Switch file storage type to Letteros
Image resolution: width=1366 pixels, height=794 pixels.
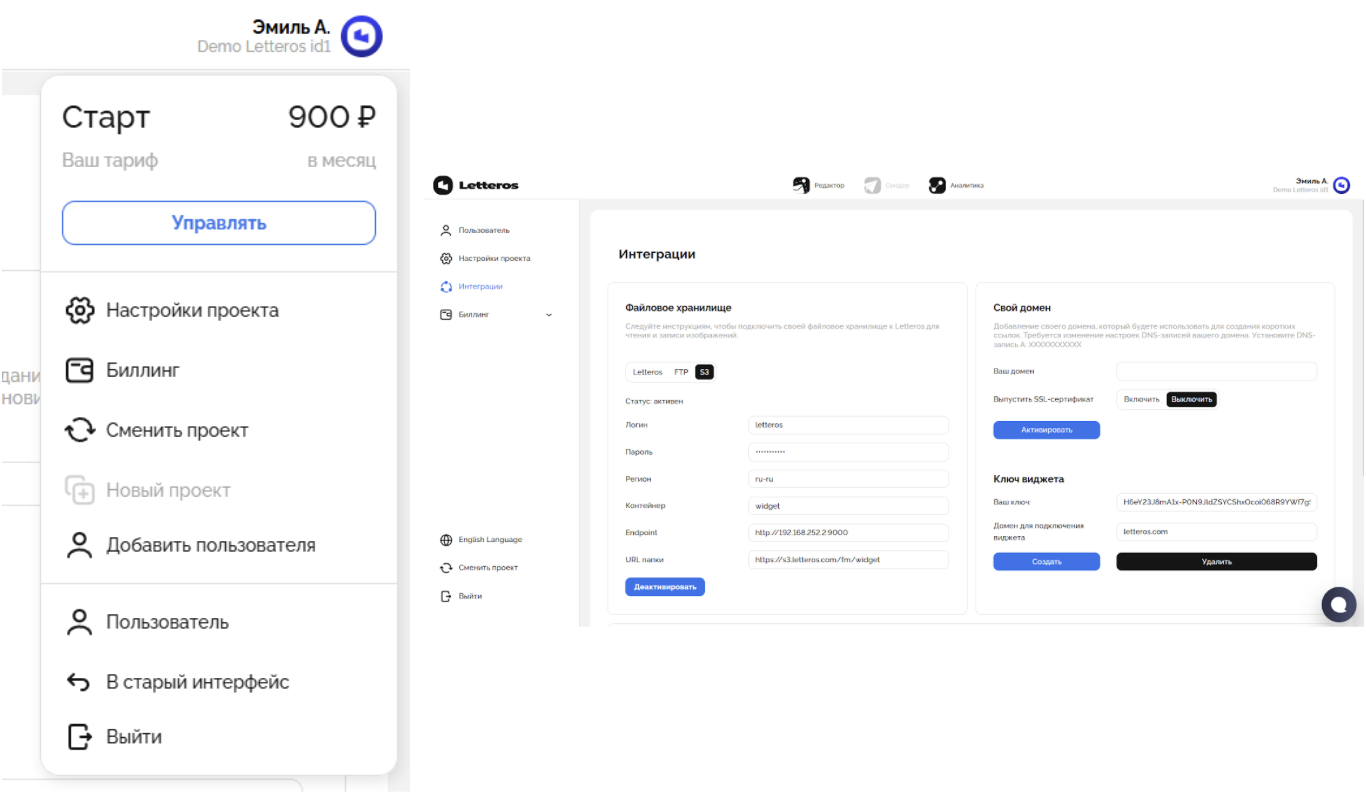(647, 372)
